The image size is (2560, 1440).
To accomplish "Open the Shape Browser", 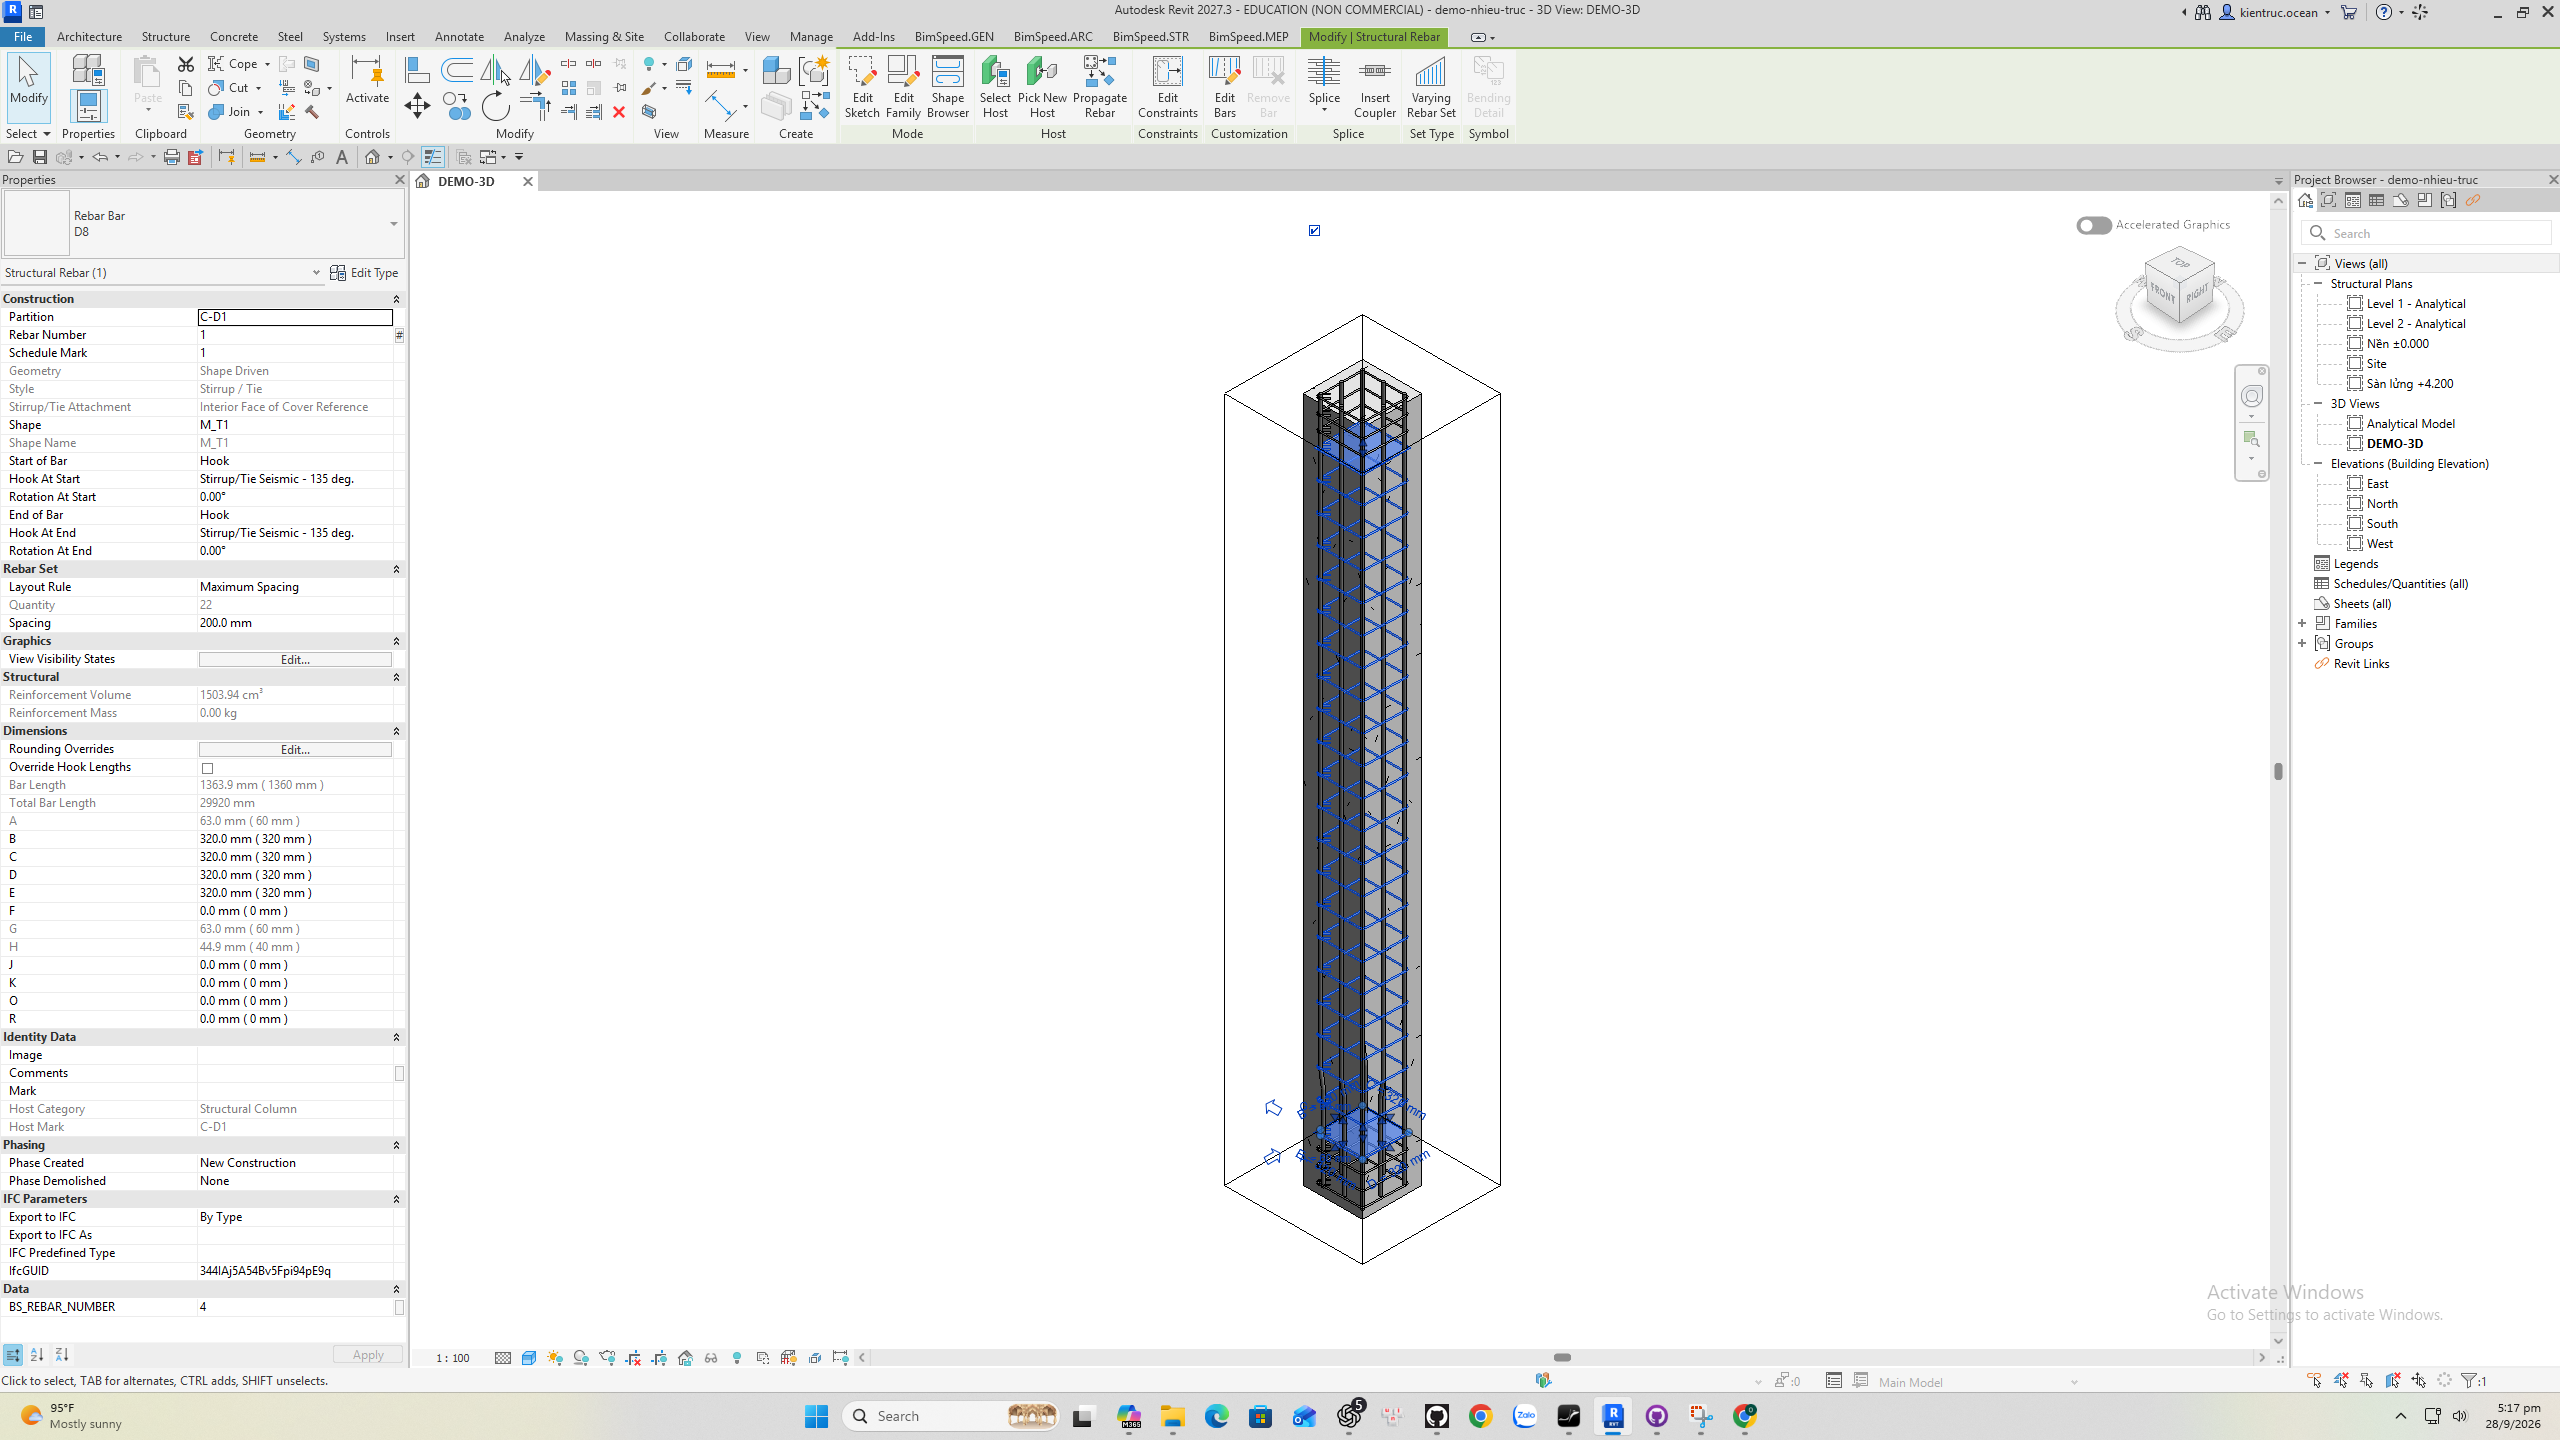I will 947,87.
